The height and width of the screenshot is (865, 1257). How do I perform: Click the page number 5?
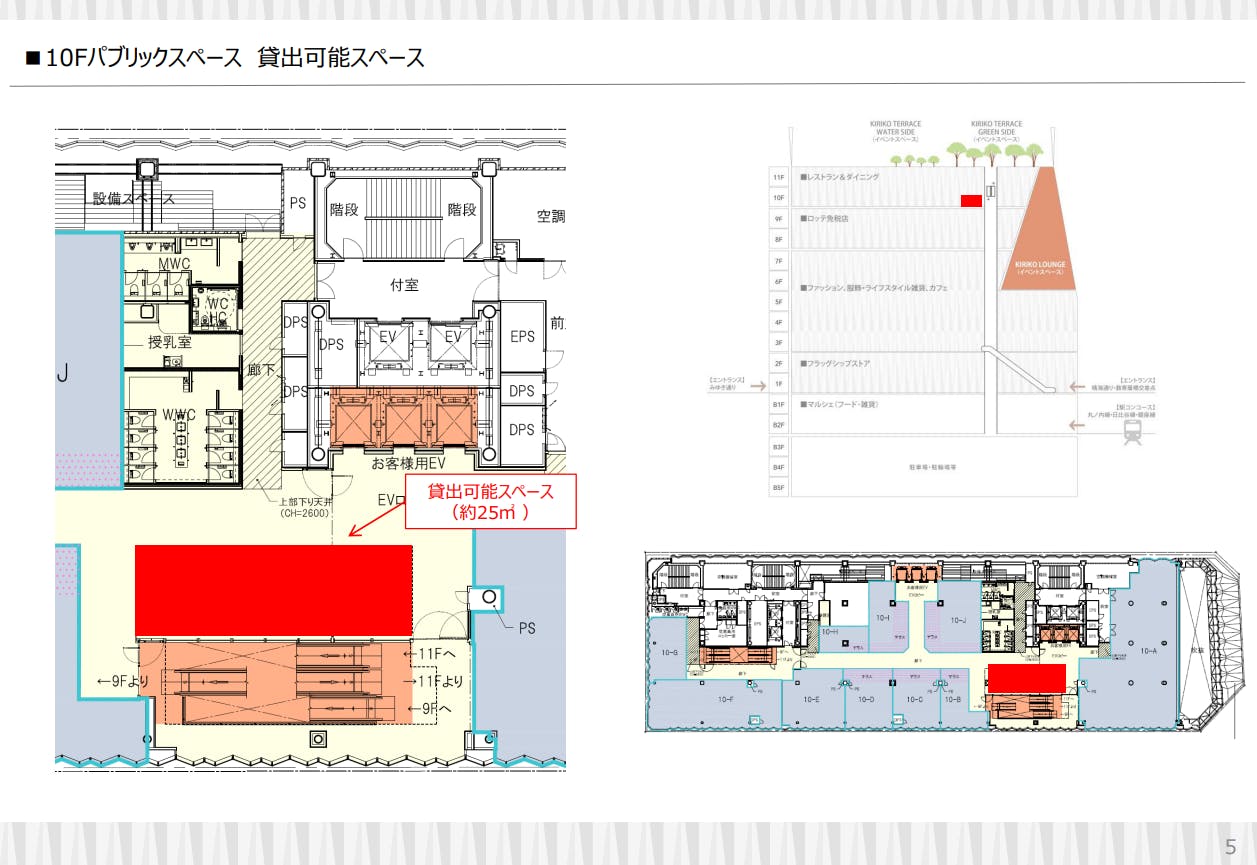[1231, 845]
